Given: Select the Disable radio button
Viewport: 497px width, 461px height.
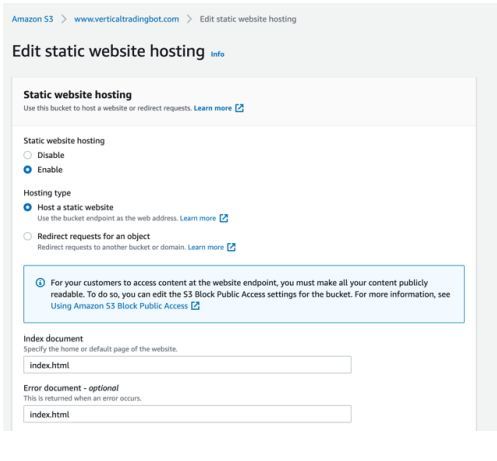Looking at the screenshot, I should tap(28, 155).
